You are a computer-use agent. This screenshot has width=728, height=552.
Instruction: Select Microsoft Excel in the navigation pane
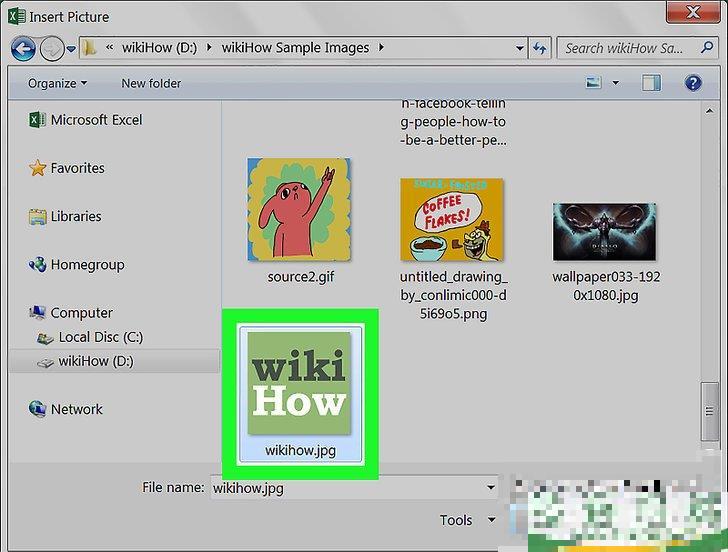(96, 120)
